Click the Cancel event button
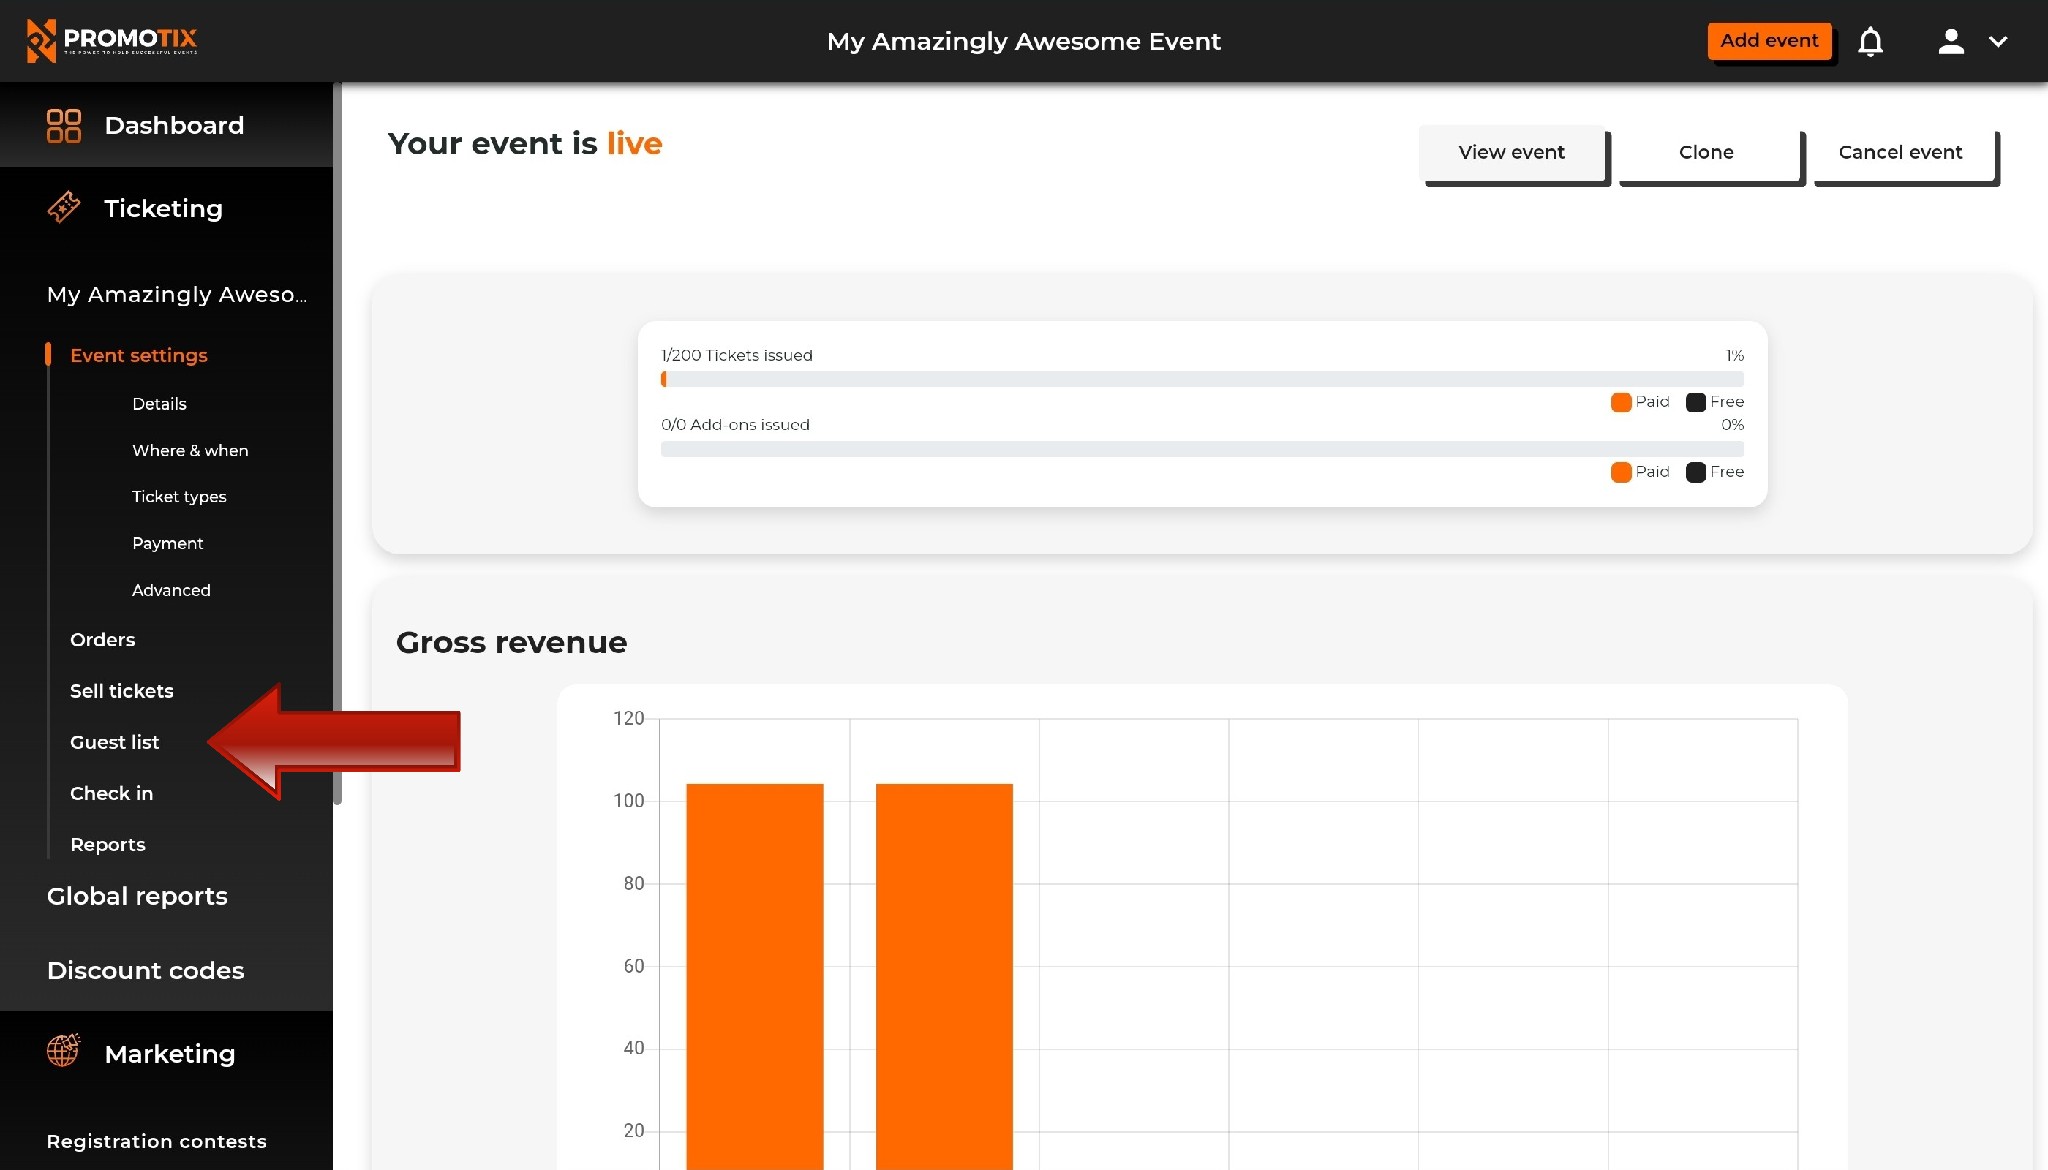This screenshot has width=2048, height=1170. 1900,153
